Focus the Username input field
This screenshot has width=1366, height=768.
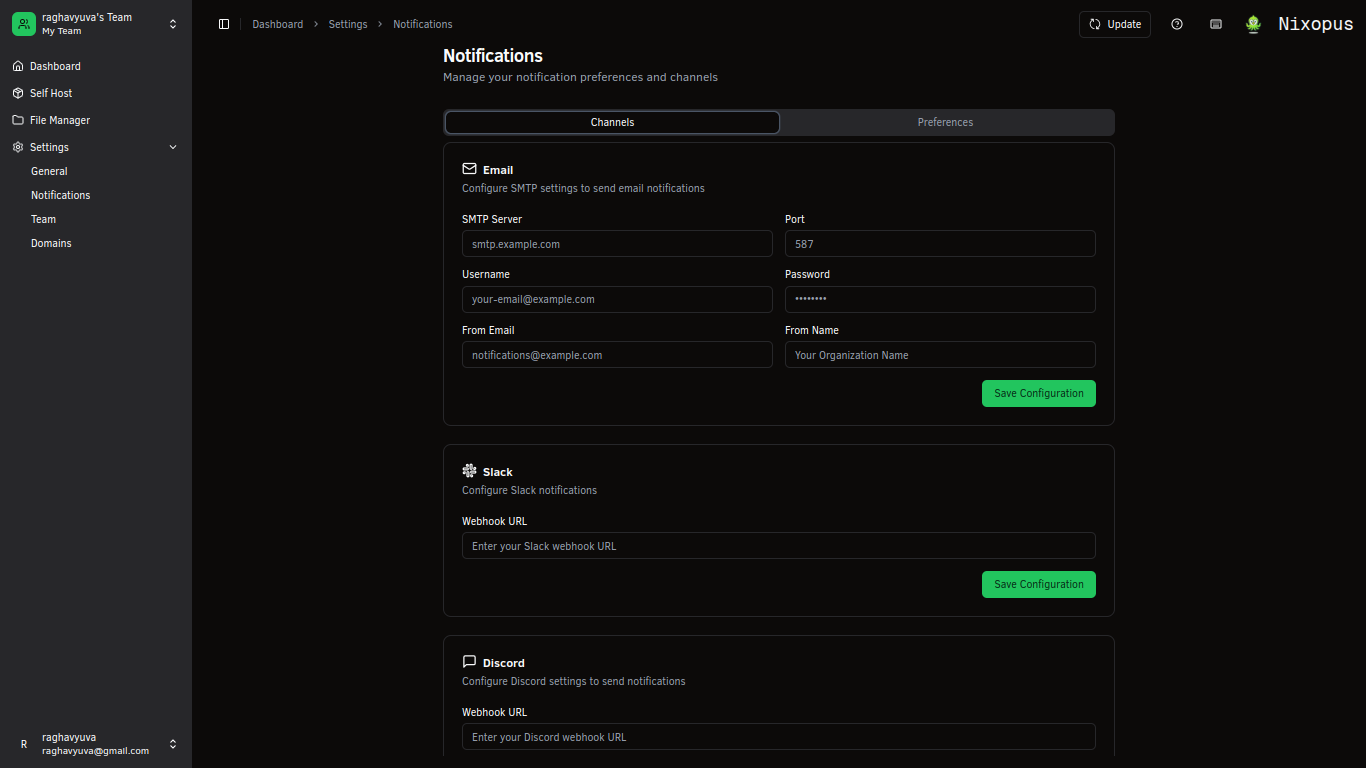(617, 299)
